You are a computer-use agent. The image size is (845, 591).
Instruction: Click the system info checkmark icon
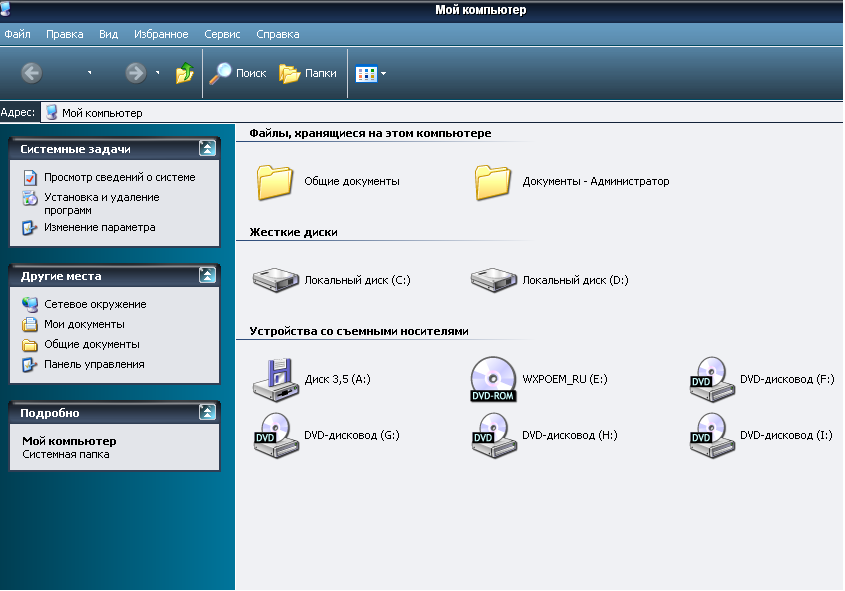(30, 177)
